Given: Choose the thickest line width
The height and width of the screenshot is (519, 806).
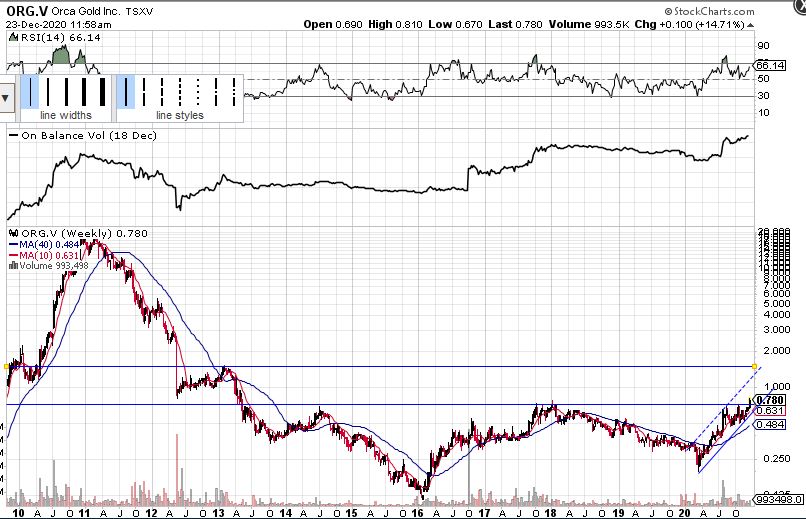Looking at the screenshot, I should [102, 91].
